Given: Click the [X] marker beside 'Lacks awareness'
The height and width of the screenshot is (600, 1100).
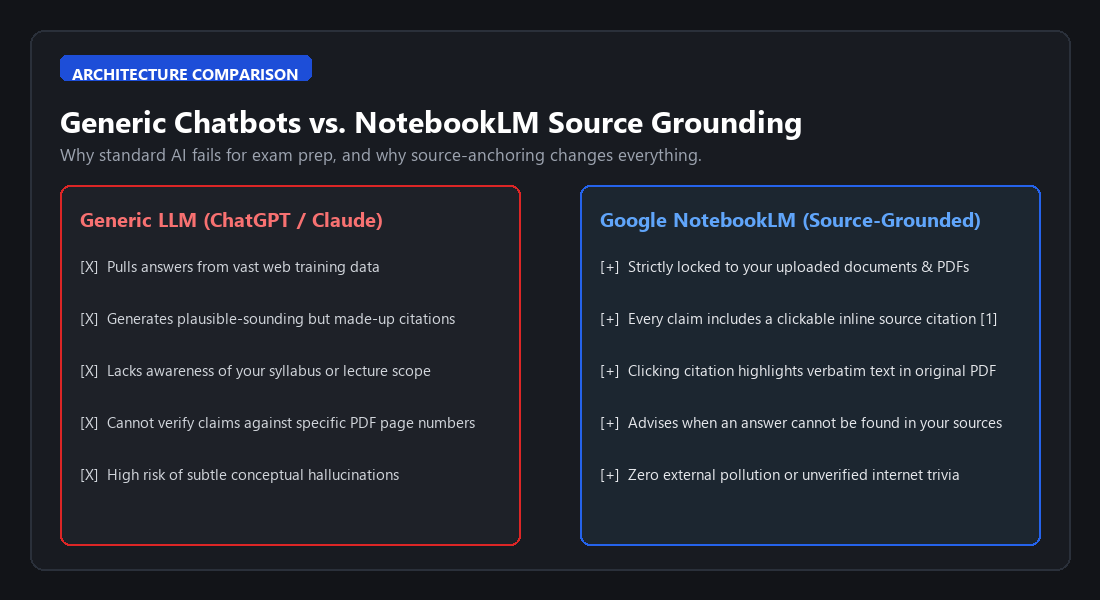Looking at the screenshot, I should coord(89,371).
